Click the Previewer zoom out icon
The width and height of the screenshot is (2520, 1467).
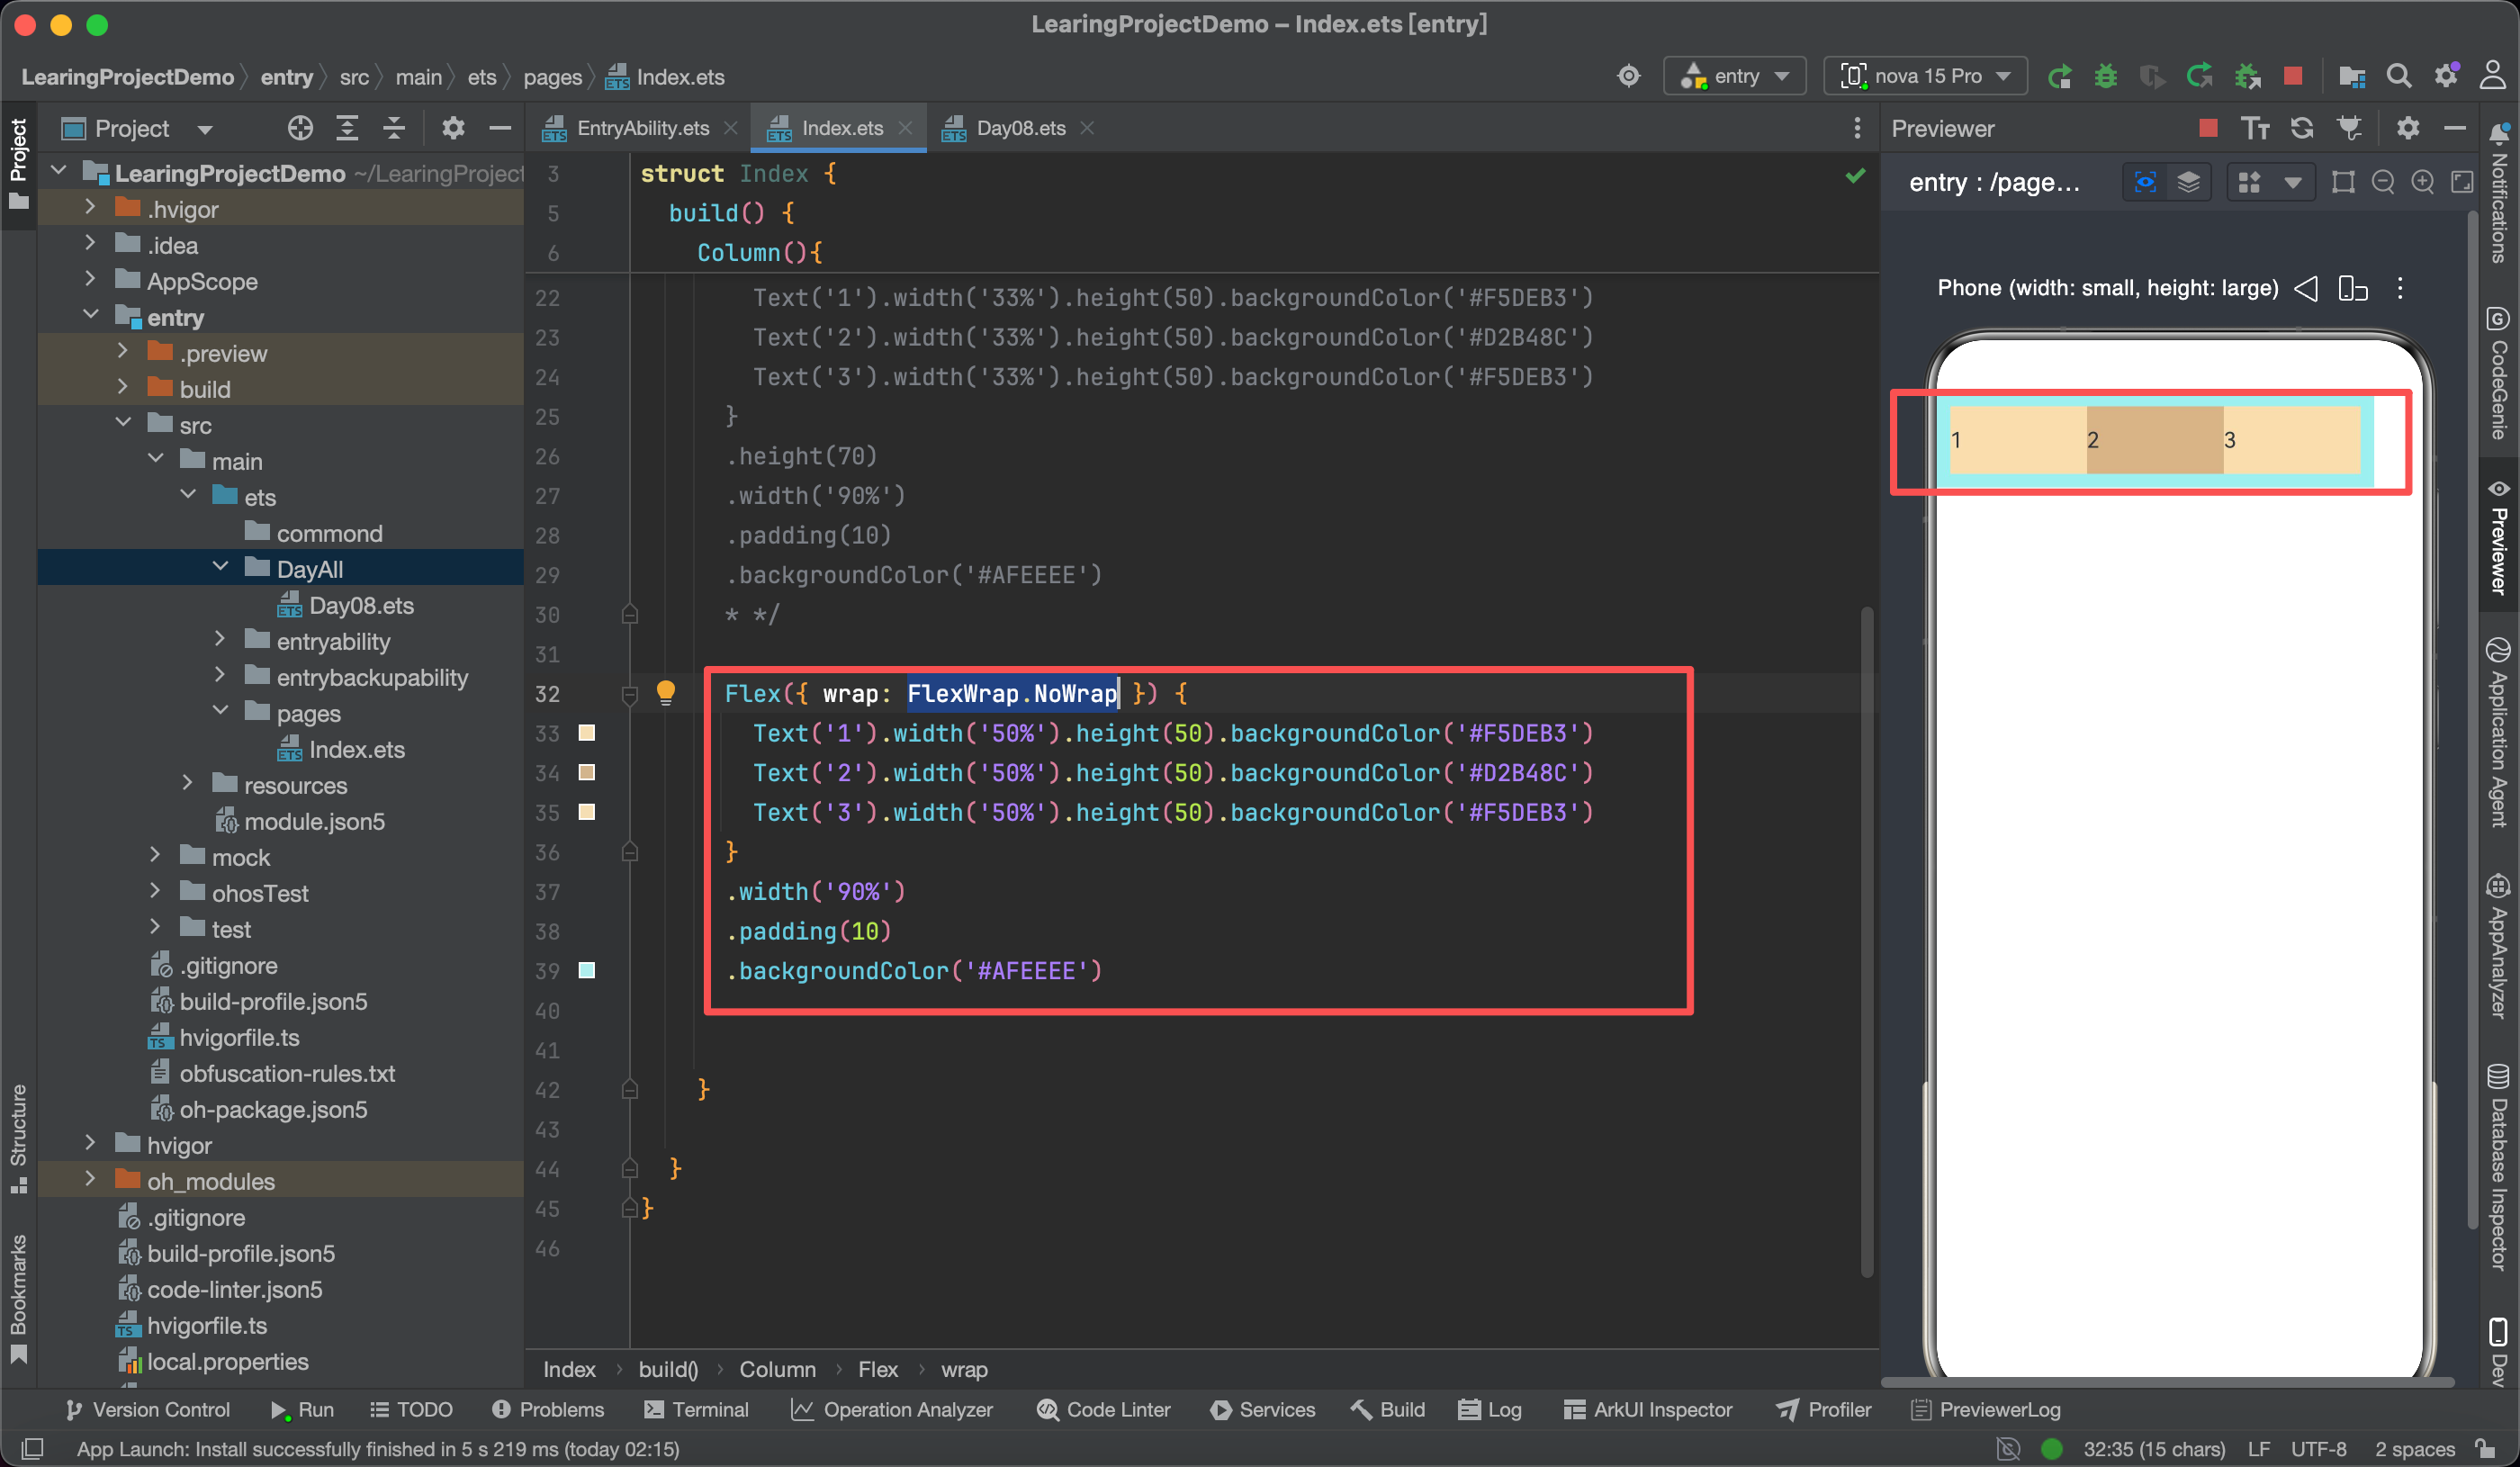(2383, 182)
